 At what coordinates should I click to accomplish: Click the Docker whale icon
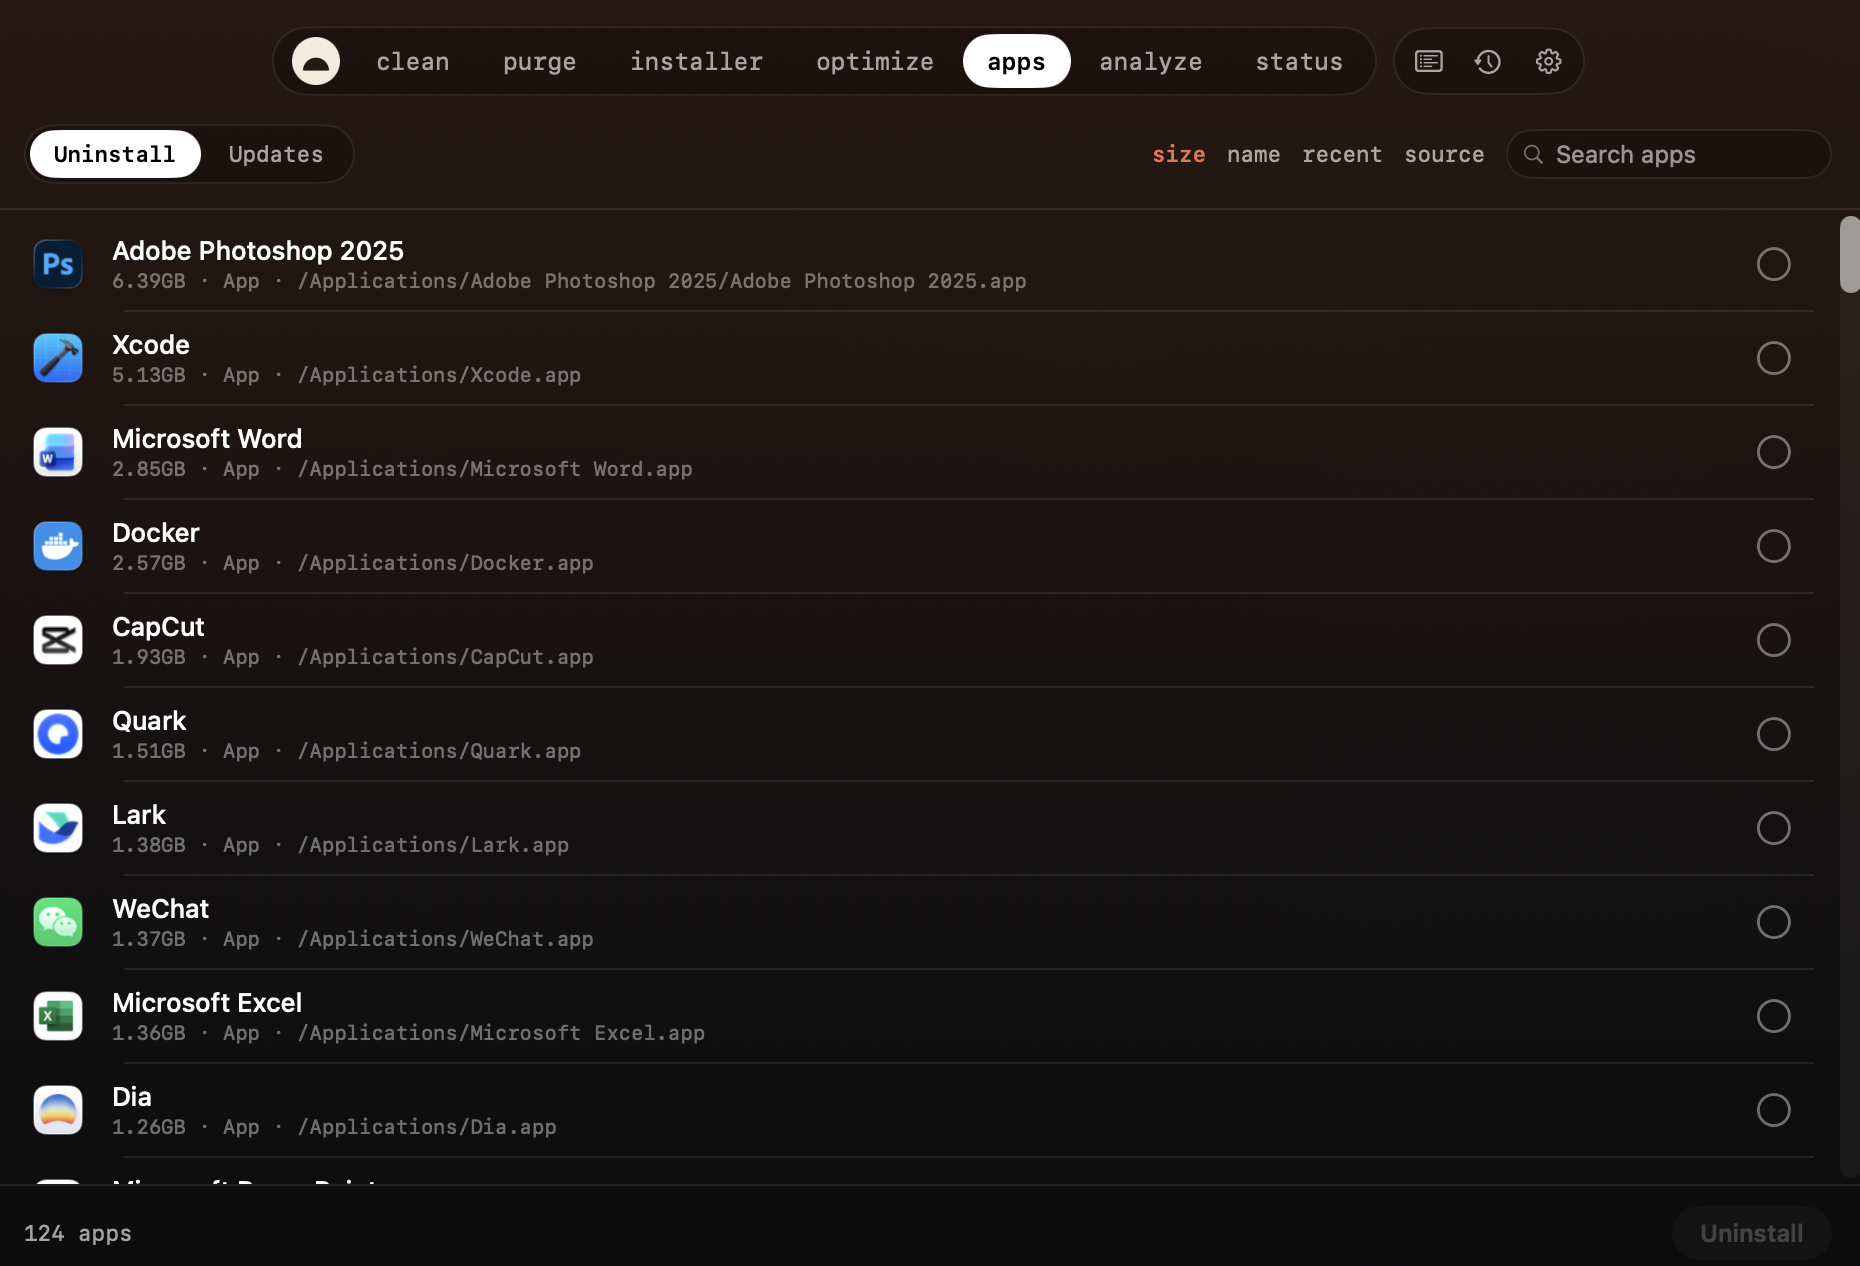58,546
